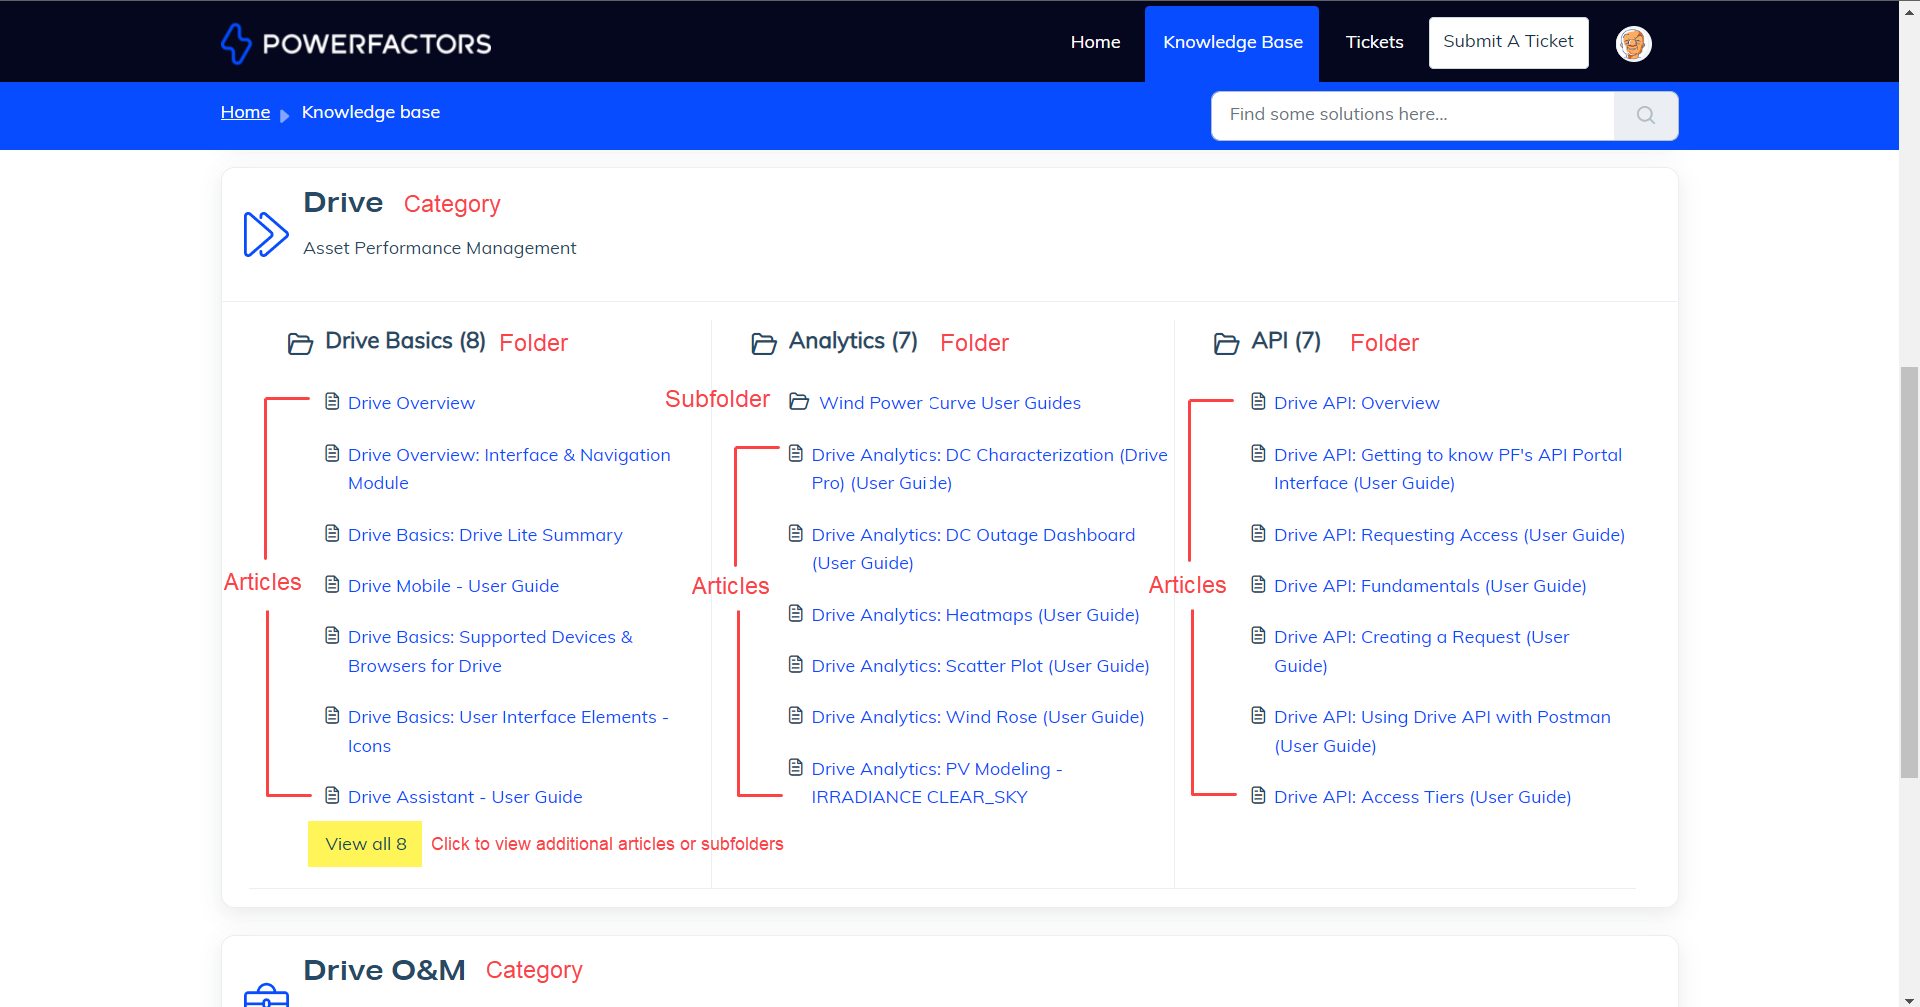
Task: Open Drive API: Fundamentals (User Guide)
Action: (1430, 586)
